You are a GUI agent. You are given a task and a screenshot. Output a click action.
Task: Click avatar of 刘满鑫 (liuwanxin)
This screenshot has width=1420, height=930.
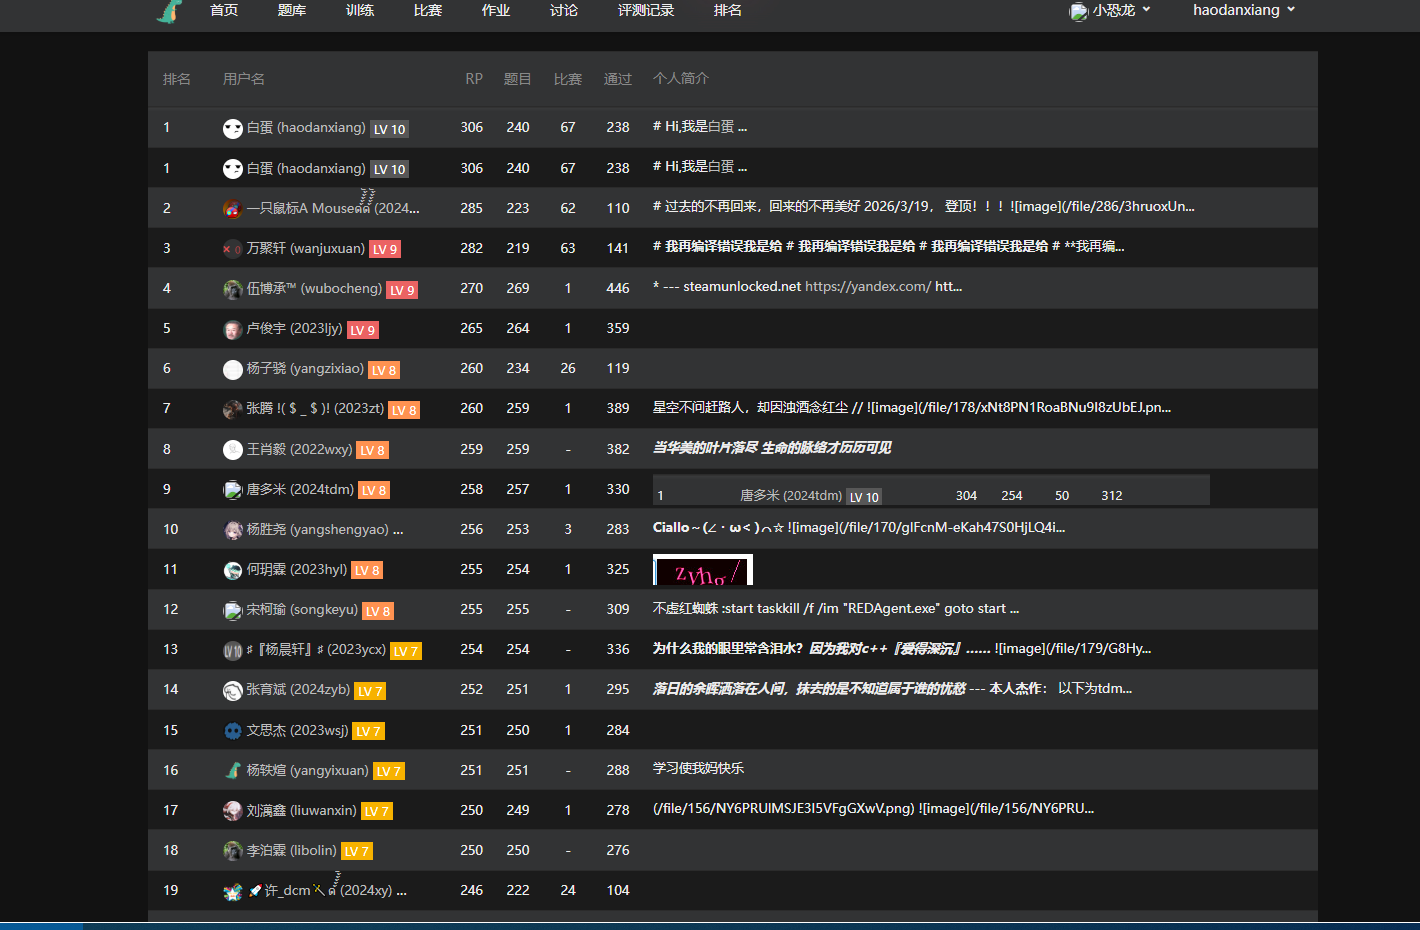click(x=232, y=810)
